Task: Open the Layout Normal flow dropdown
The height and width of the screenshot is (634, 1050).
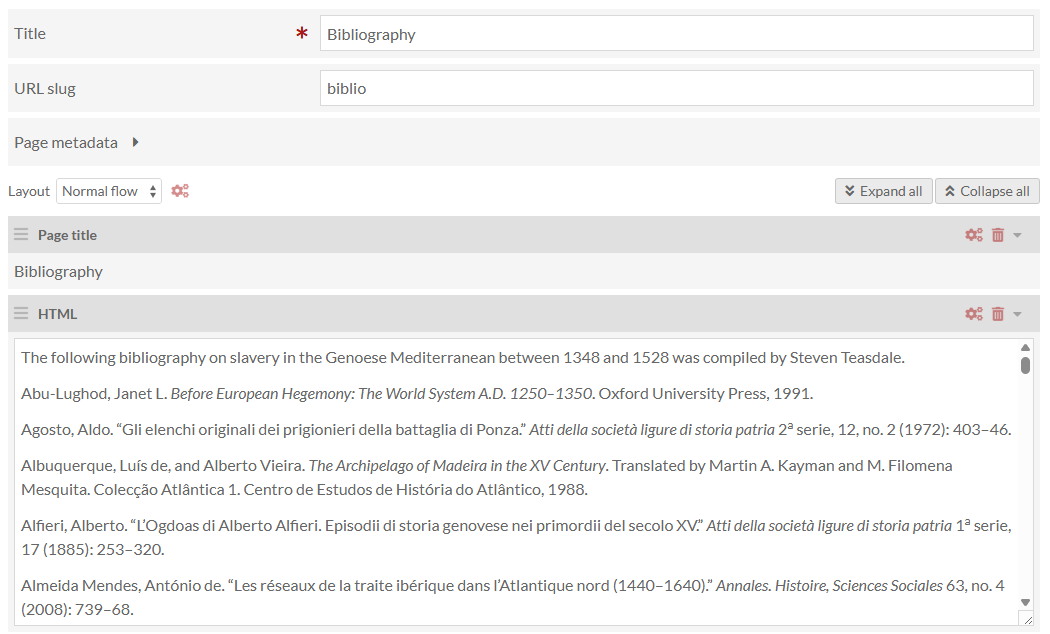Action: (108, 191)
